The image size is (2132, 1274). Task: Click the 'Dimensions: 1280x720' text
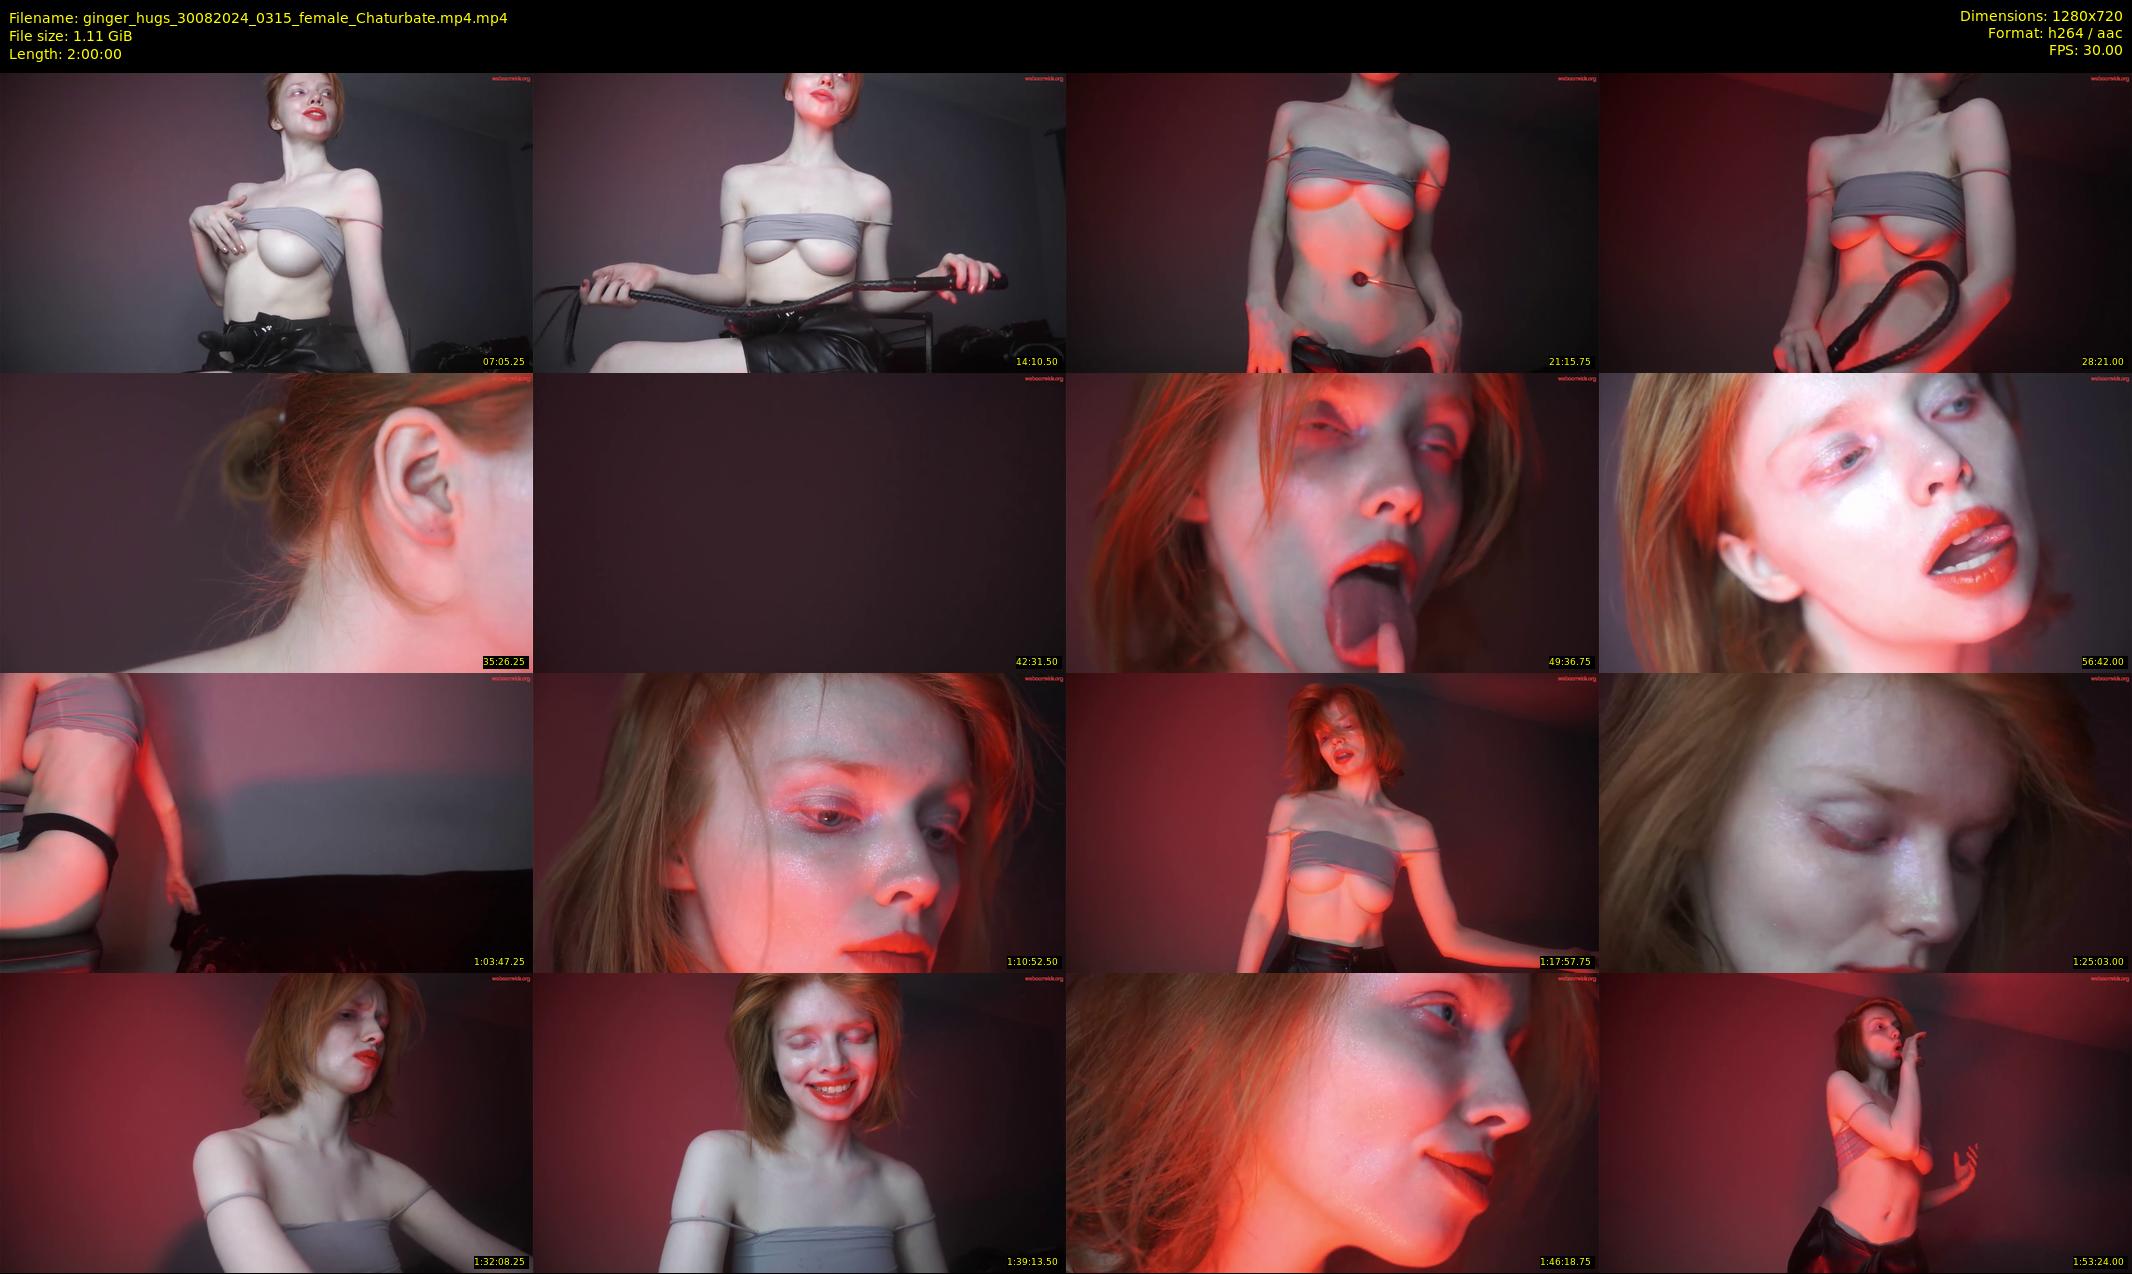coord(2041,16)
